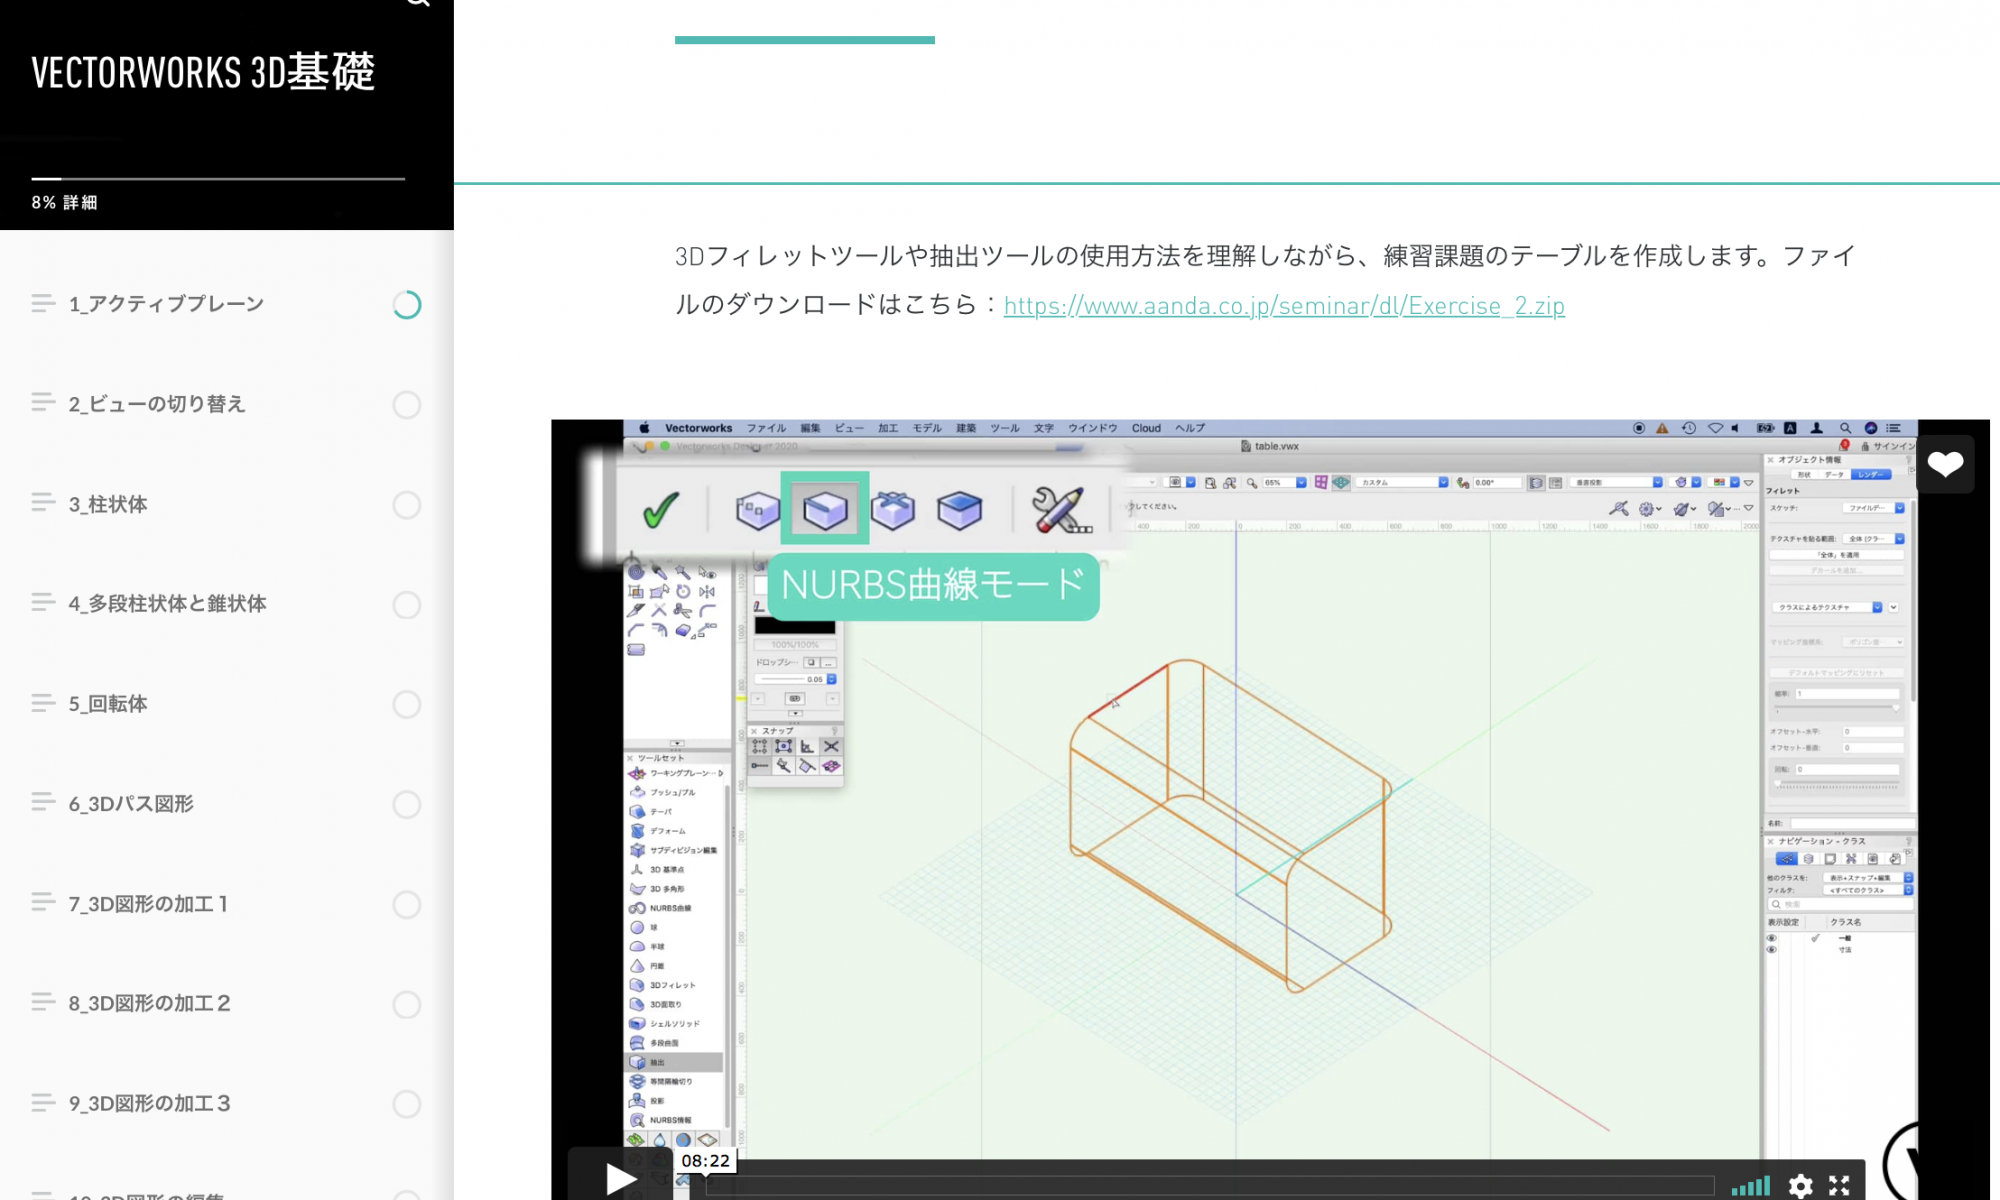The image size is (2000, 1200).
Task: Click the video timeline progress bar
Action: tap(1210, 1186)
